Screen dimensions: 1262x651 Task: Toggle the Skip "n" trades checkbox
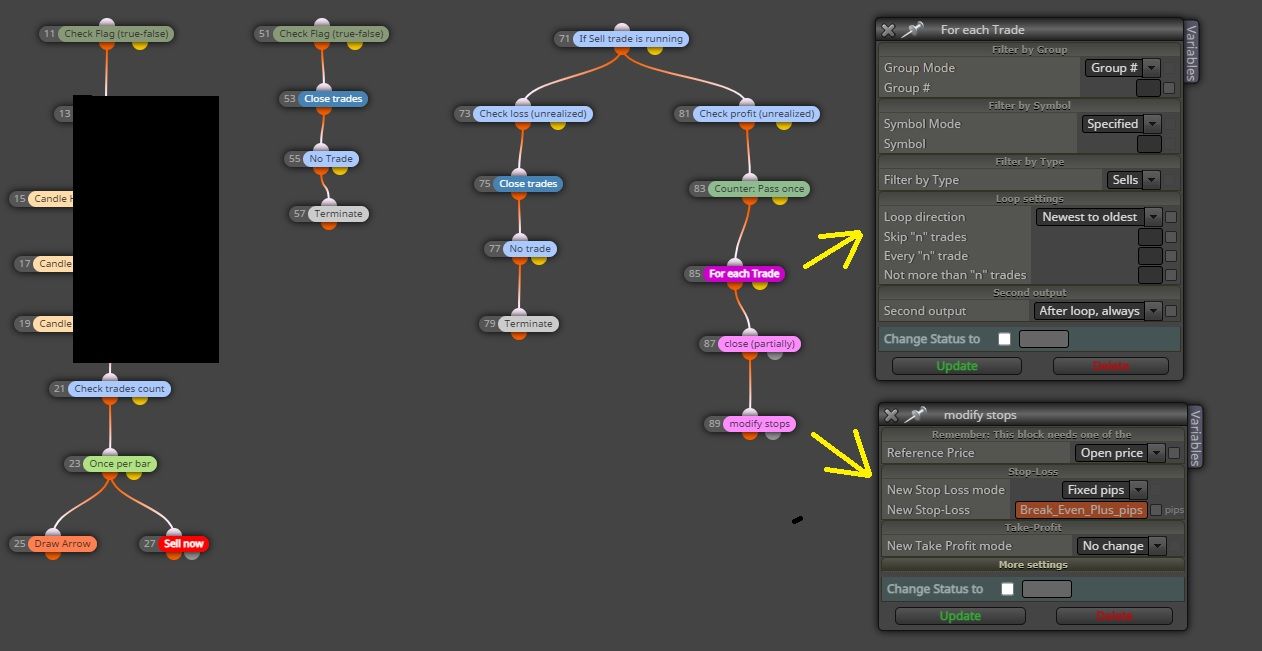click(x=1171, y=237)
